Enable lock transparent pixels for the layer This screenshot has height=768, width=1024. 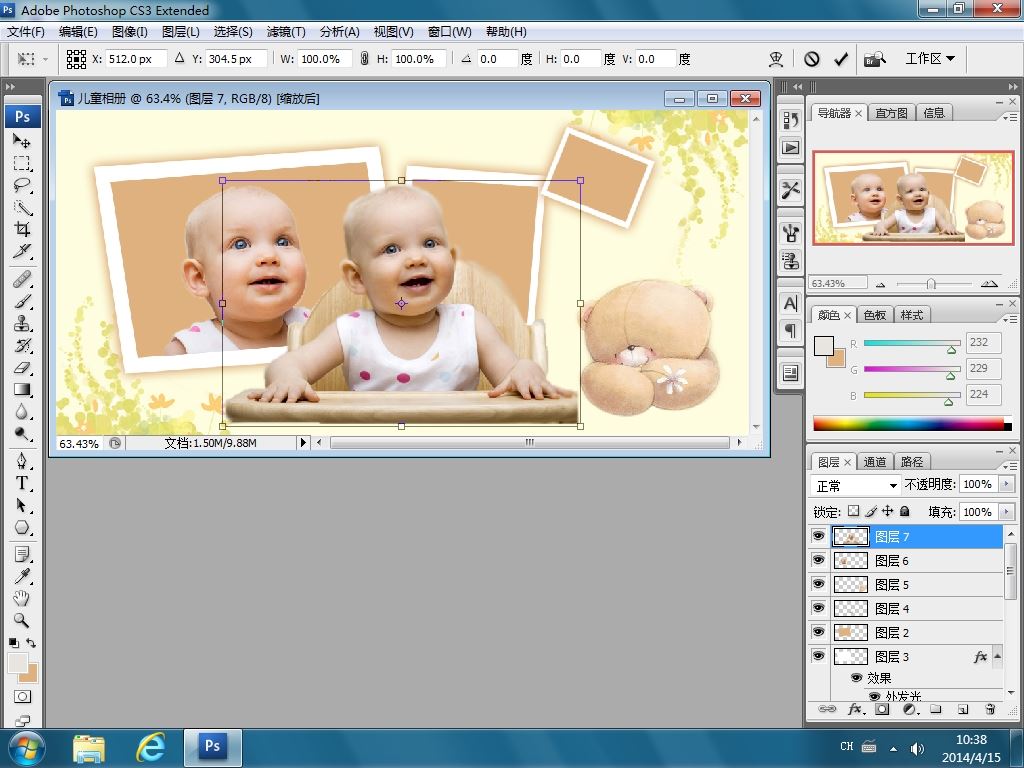pos(853,511)
